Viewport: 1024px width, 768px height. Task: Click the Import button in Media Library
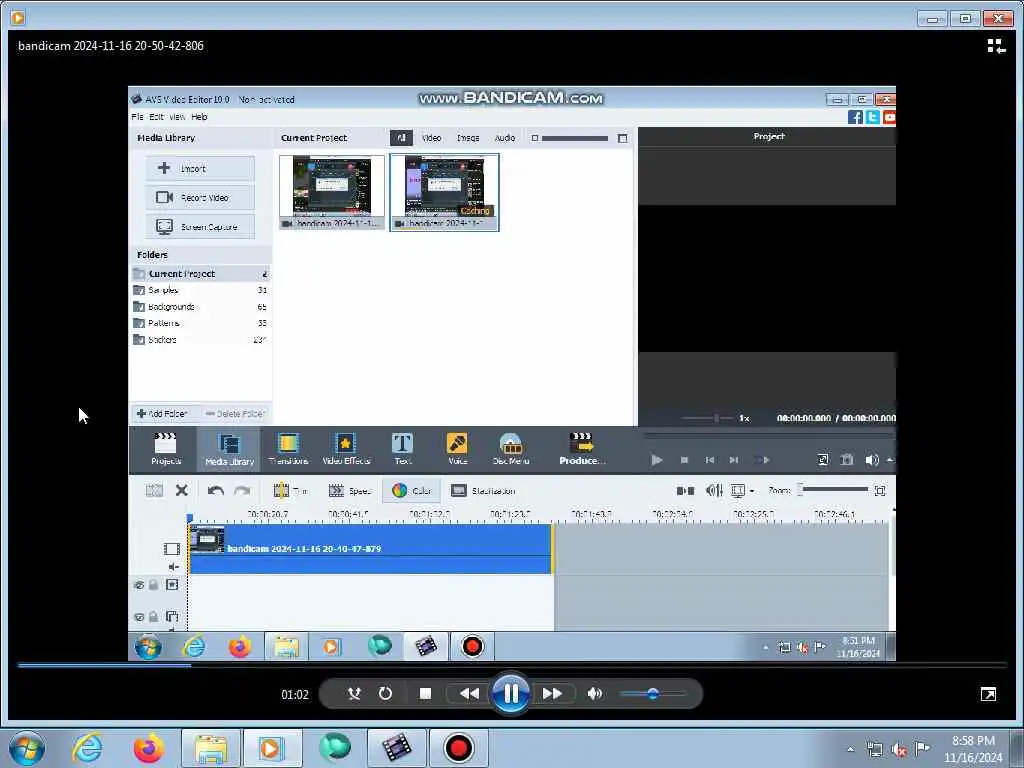coord(200,168)
